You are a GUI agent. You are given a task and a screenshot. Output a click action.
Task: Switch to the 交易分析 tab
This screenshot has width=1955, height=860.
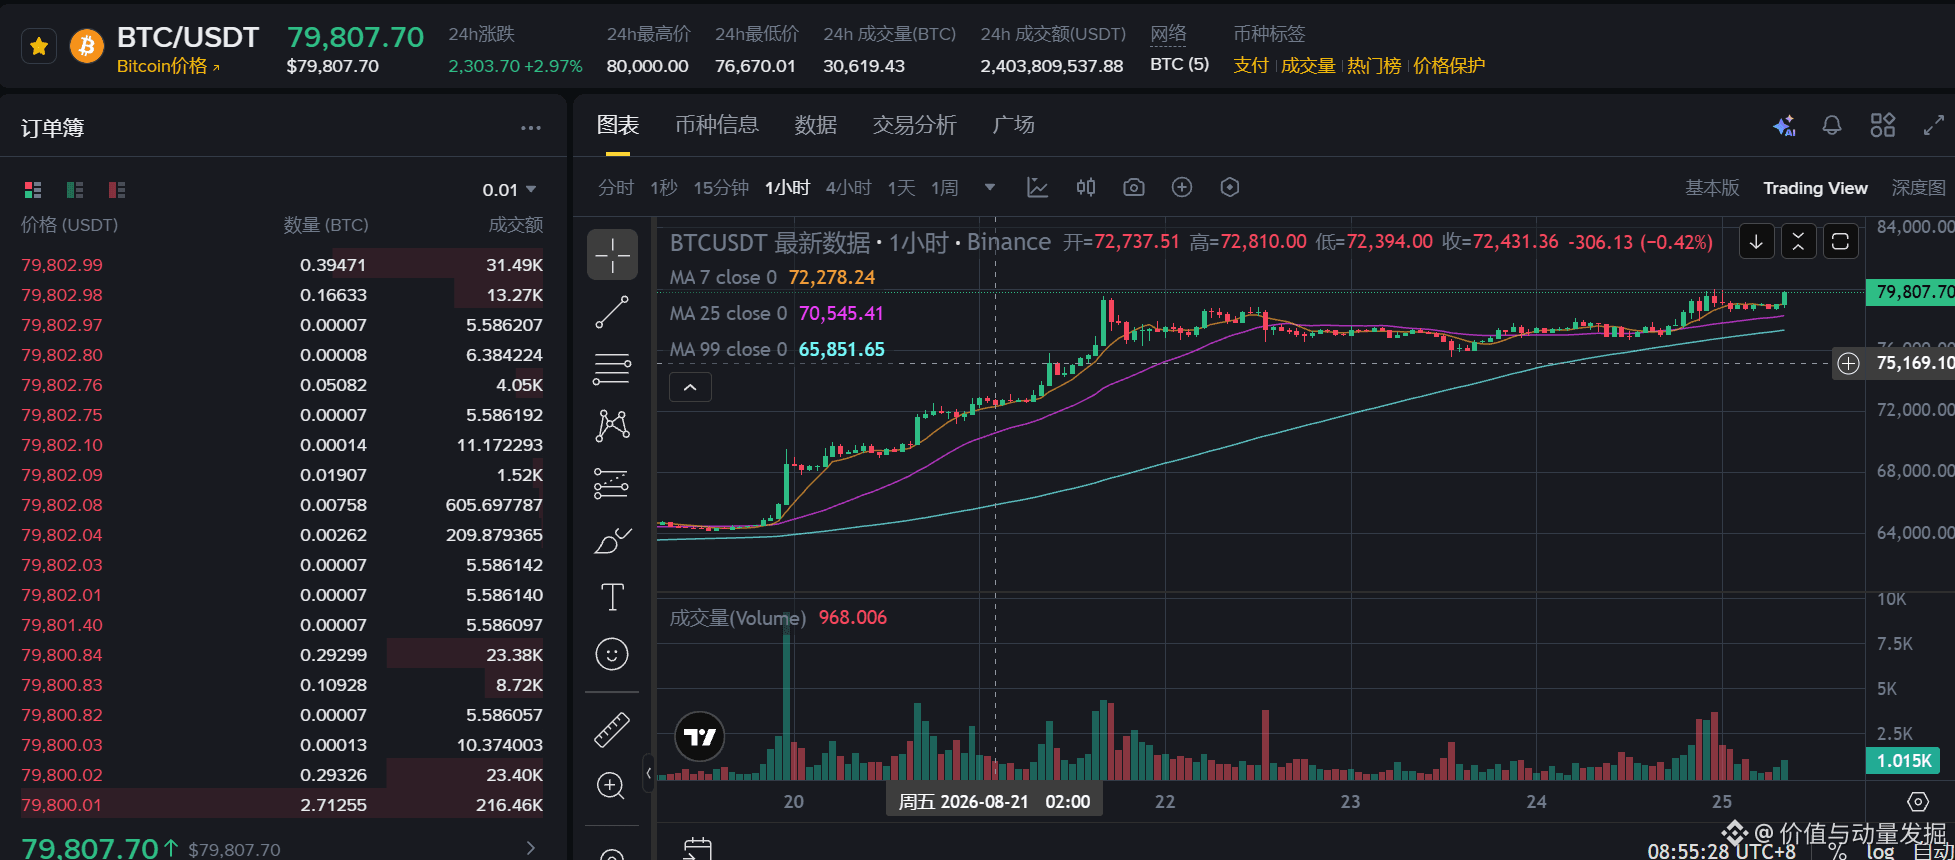tap(915, 125)
